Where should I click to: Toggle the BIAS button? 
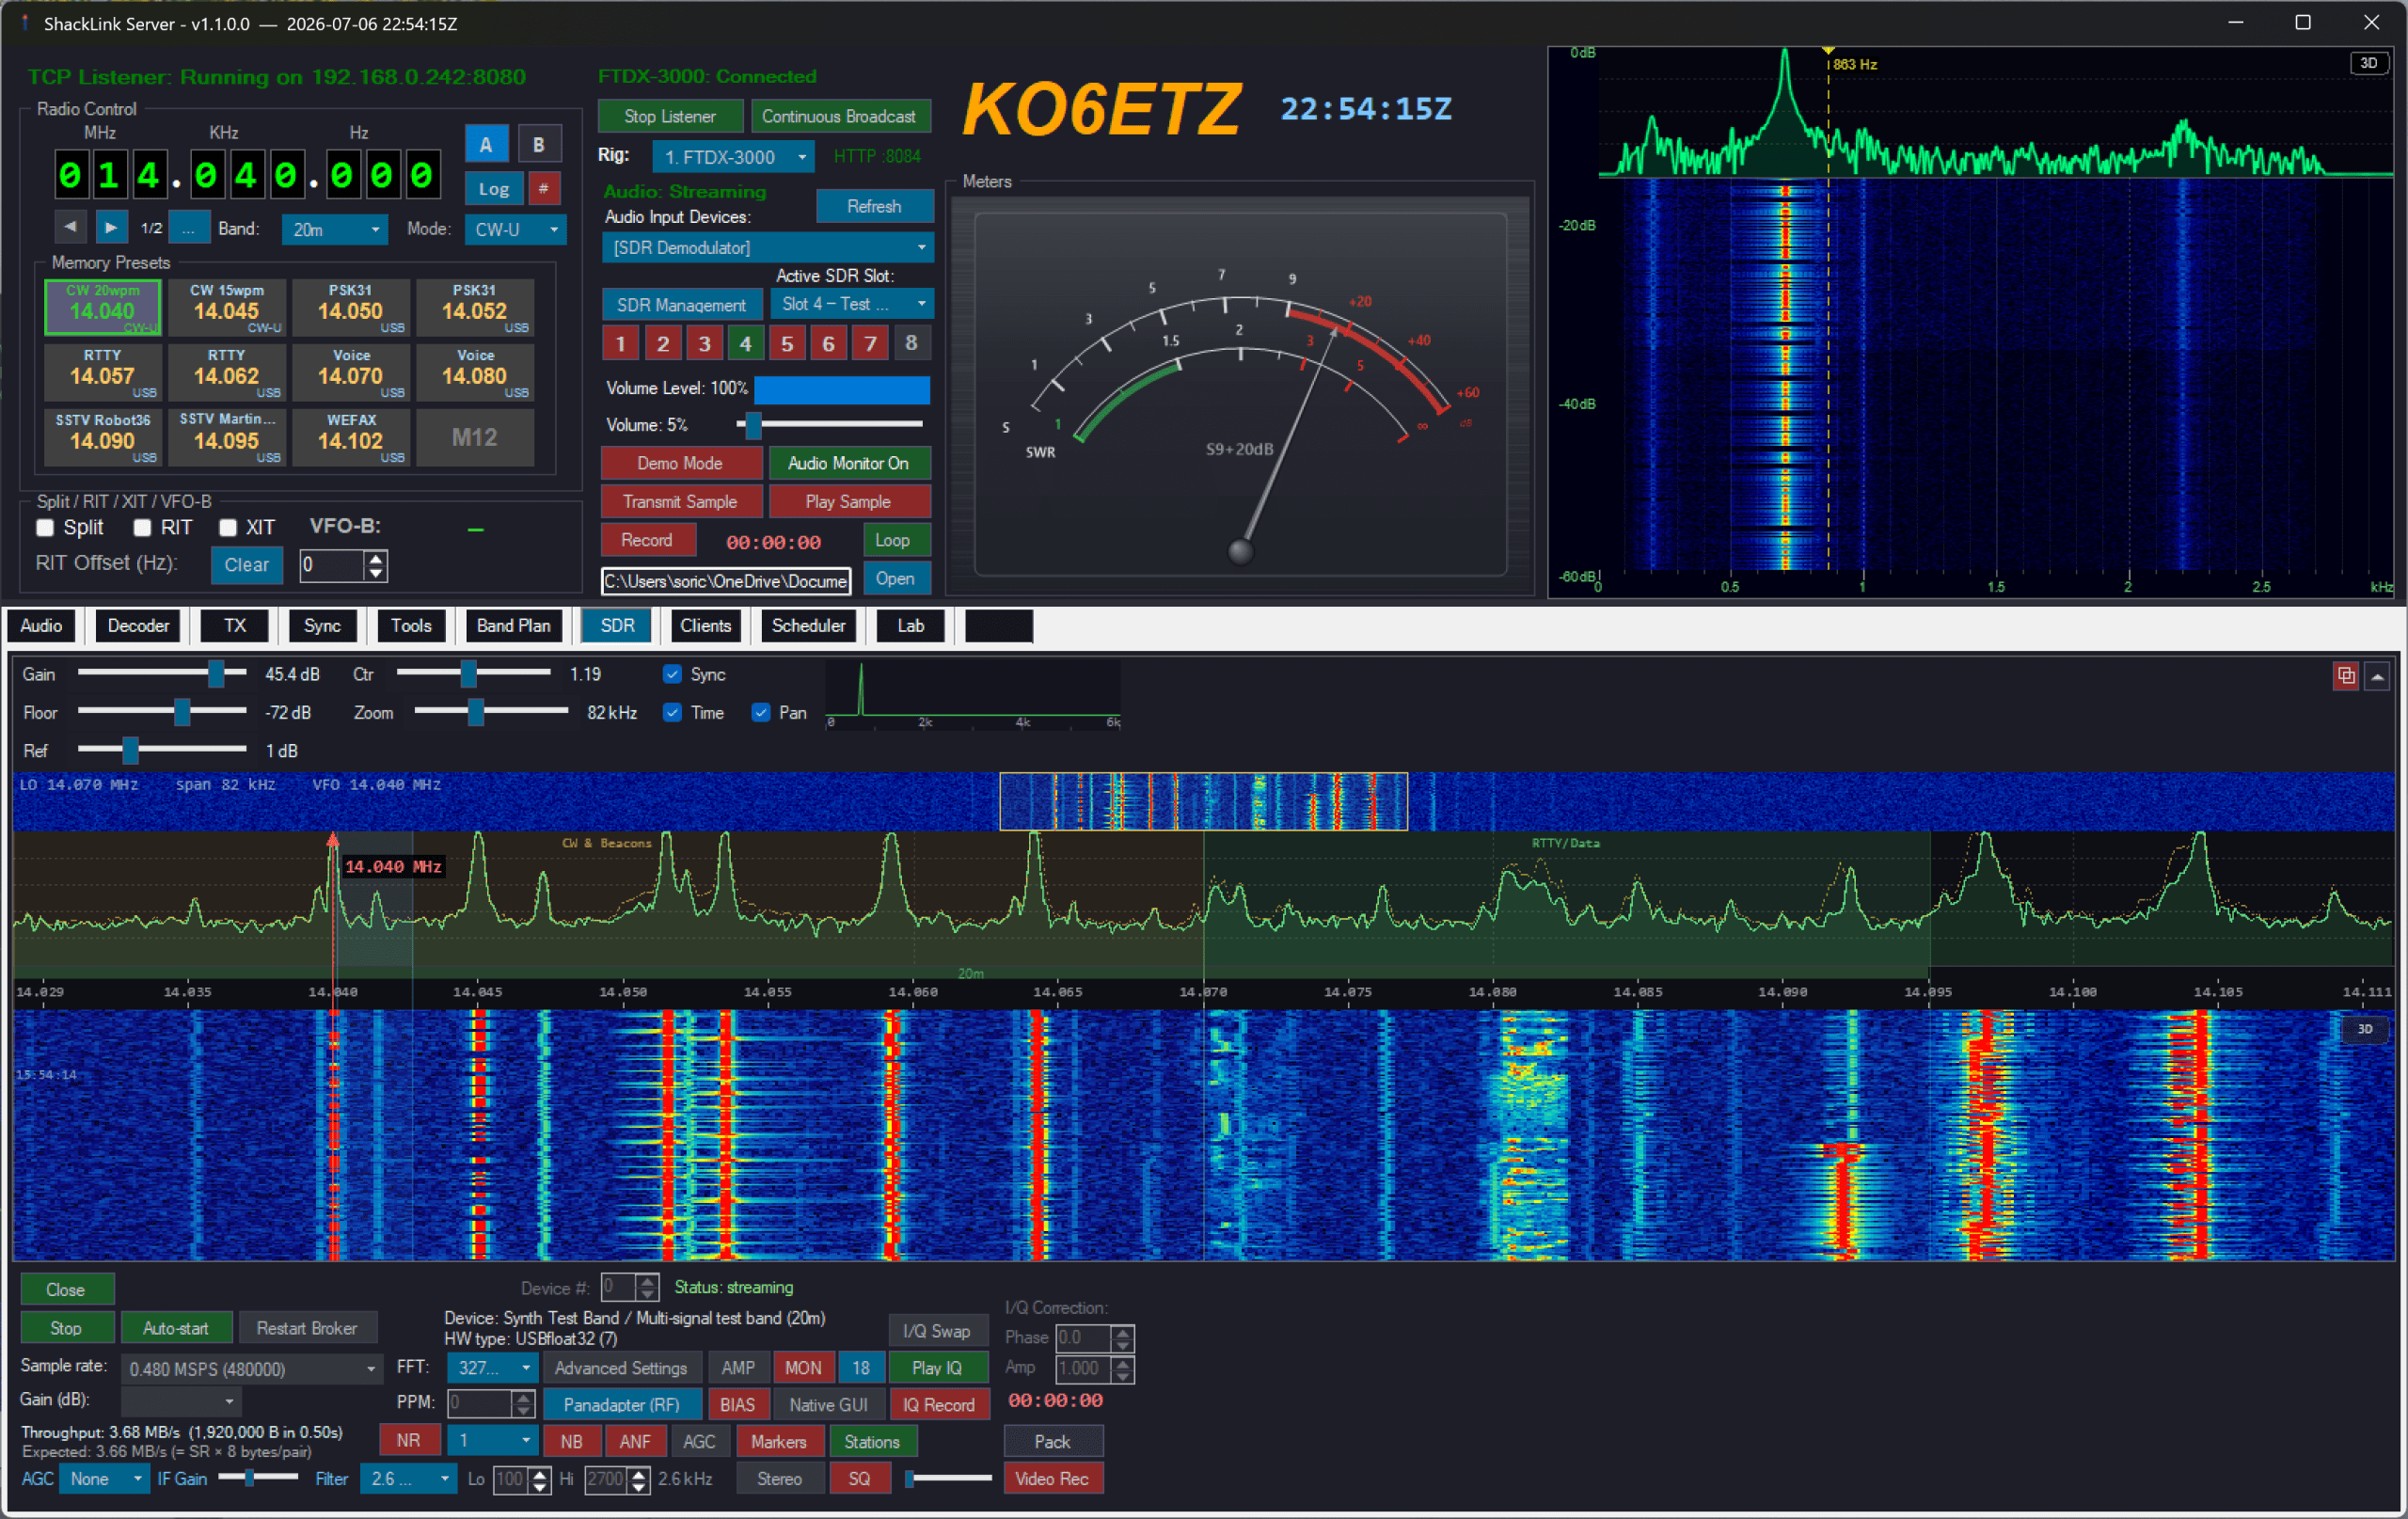tap(737, 1404)
